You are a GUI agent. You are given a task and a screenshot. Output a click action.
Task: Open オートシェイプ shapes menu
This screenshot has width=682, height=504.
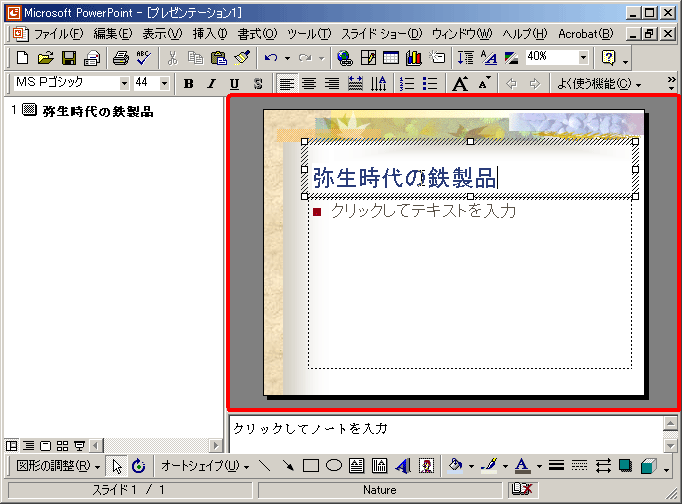tap(205, 466)
